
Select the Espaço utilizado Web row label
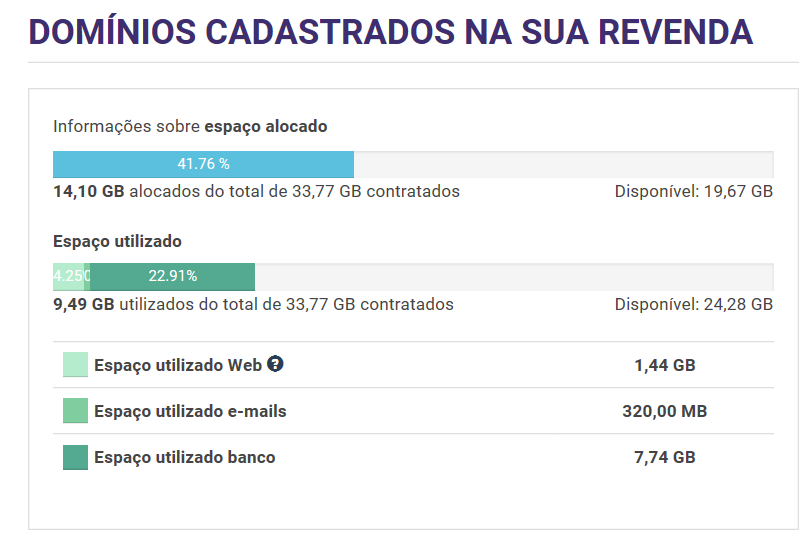click(x=177, y=366)
